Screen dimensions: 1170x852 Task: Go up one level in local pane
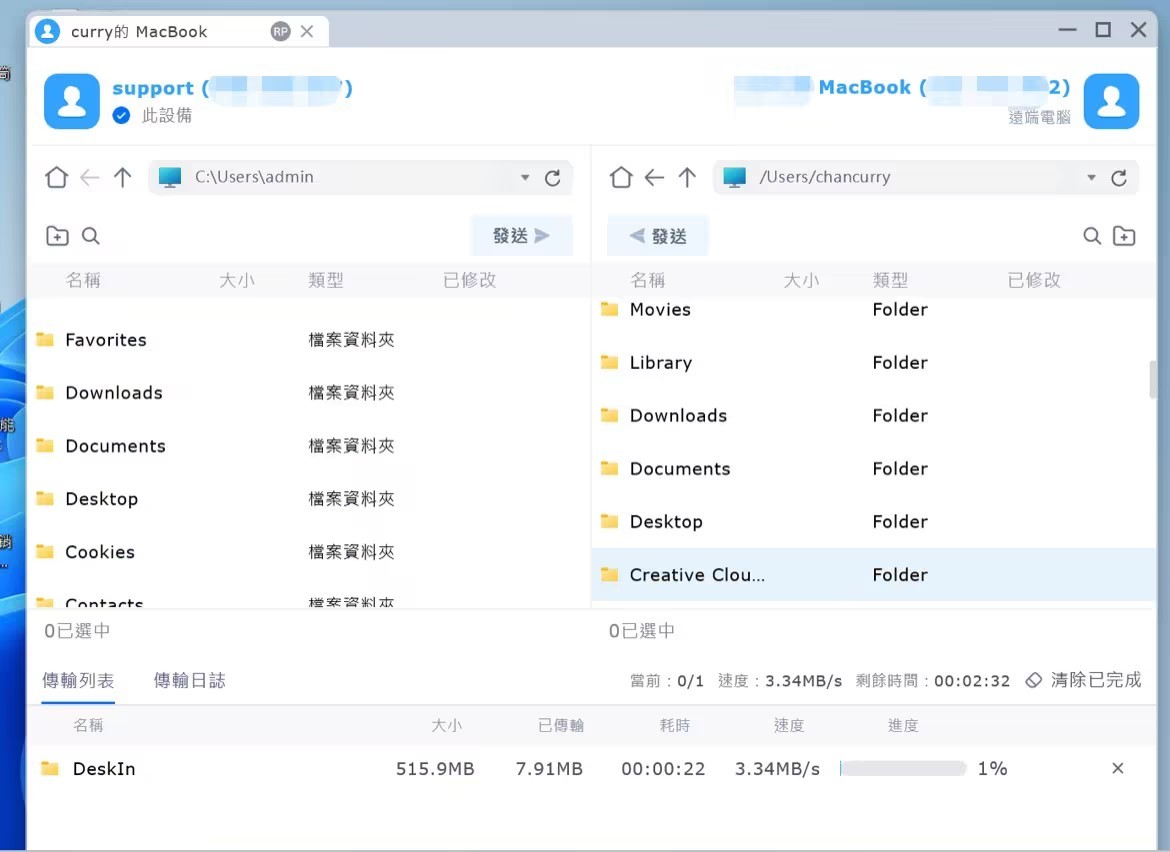[122, 178]
